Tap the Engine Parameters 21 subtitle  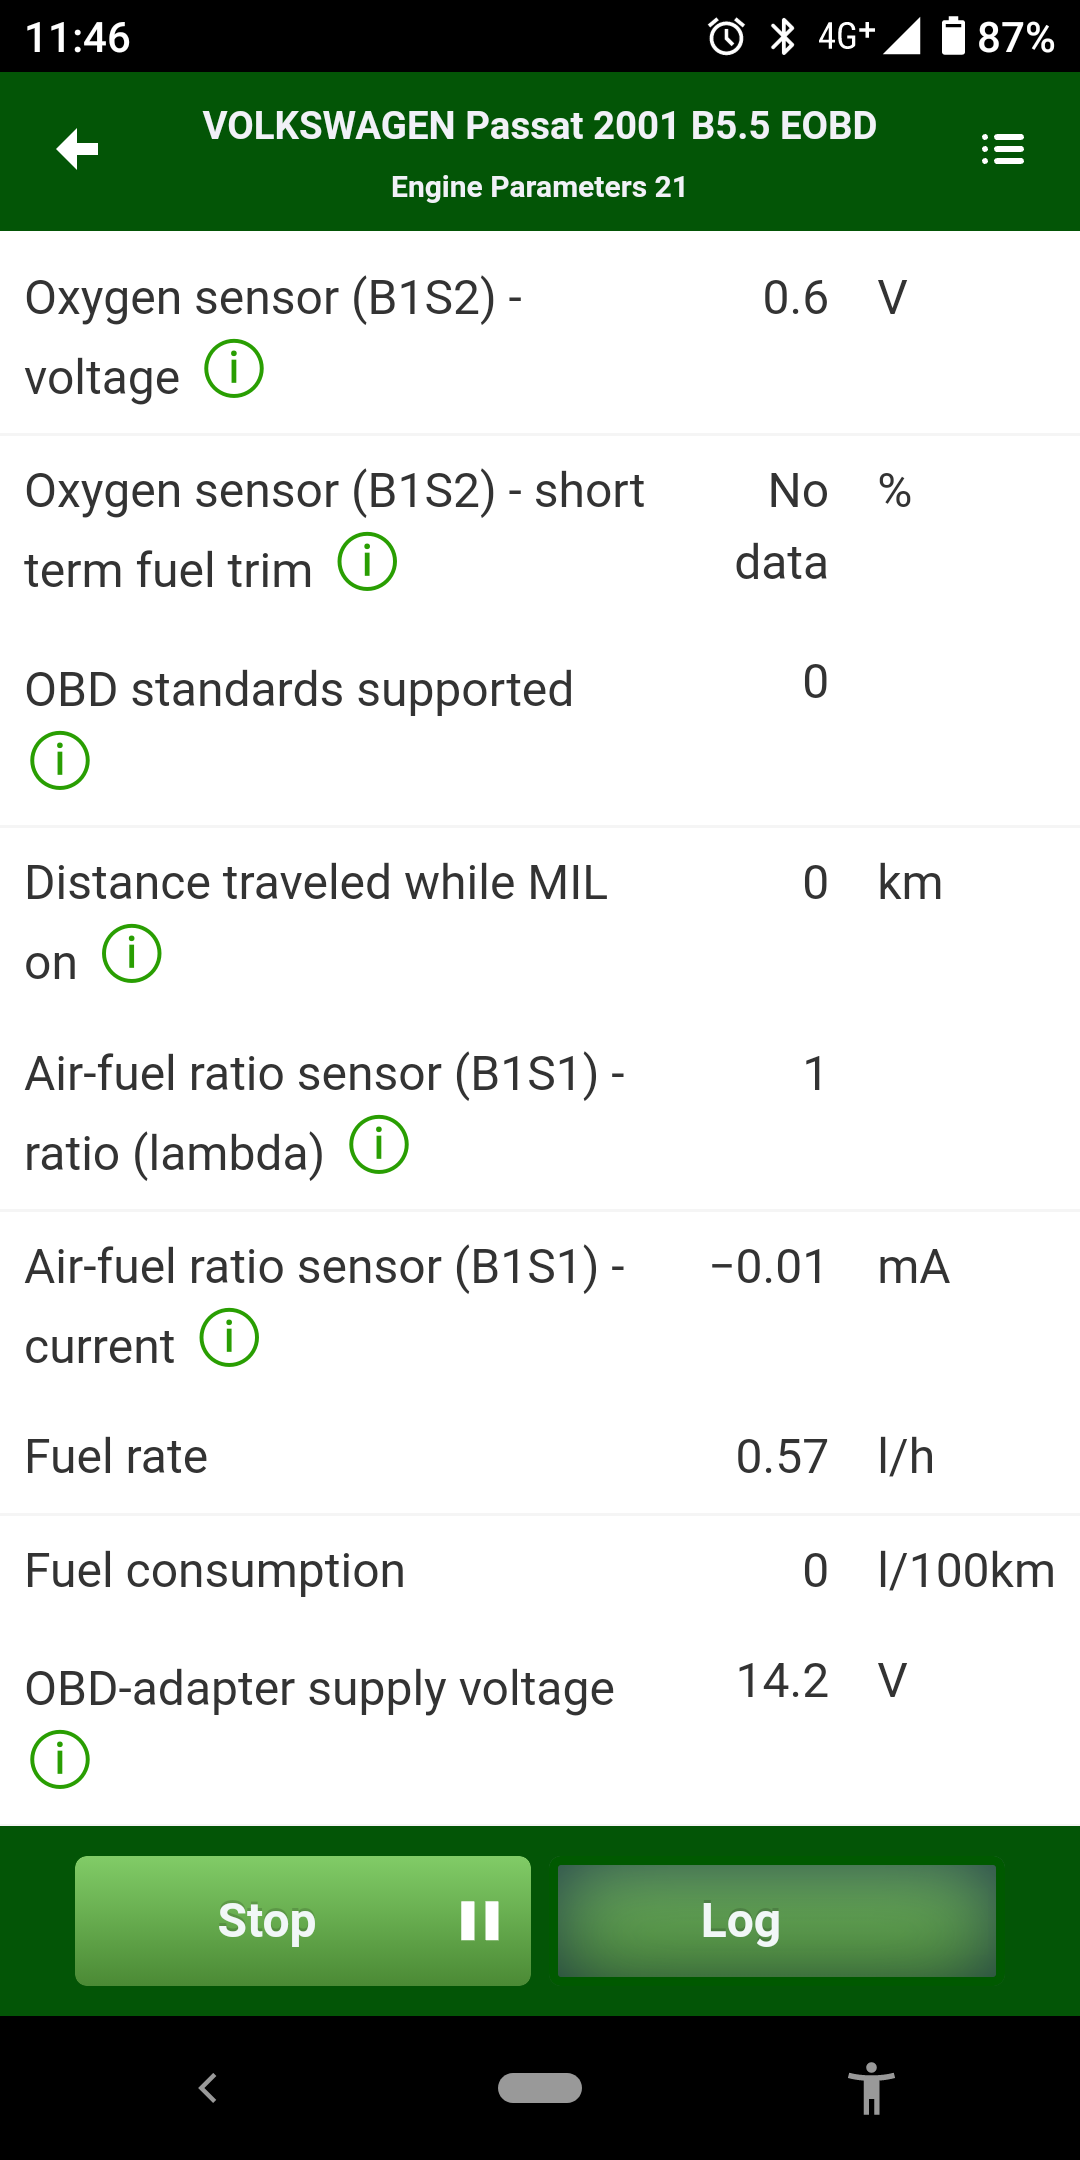click(539, 187)
